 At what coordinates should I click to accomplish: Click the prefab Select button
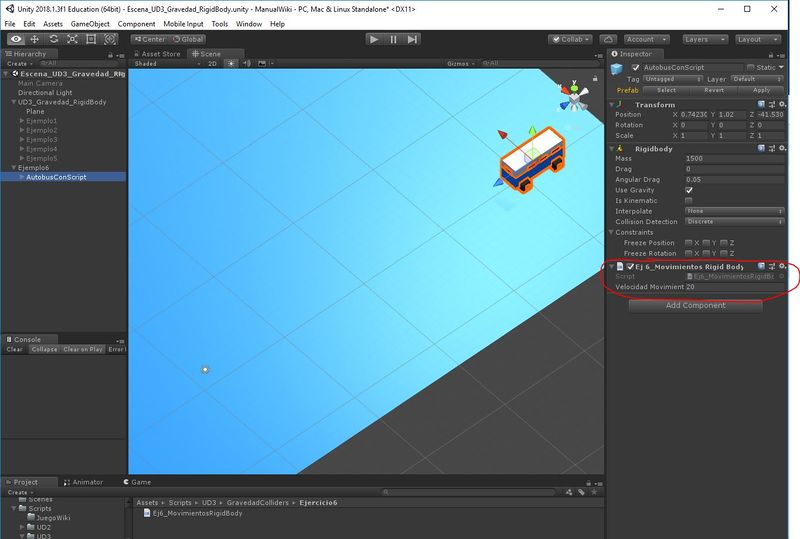(666, 90)
